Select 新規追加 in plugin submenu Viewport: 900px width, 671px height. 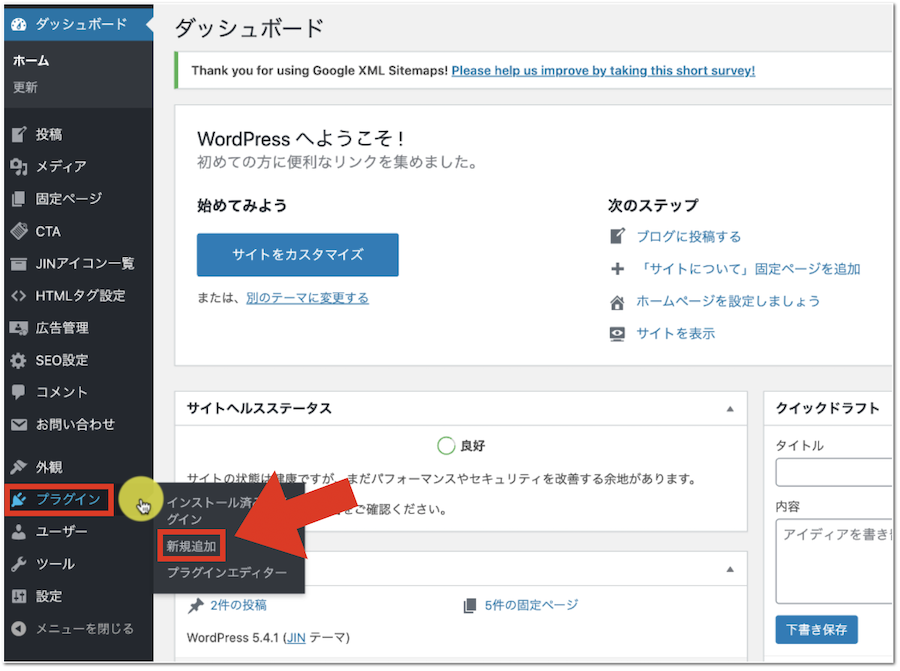191,547
